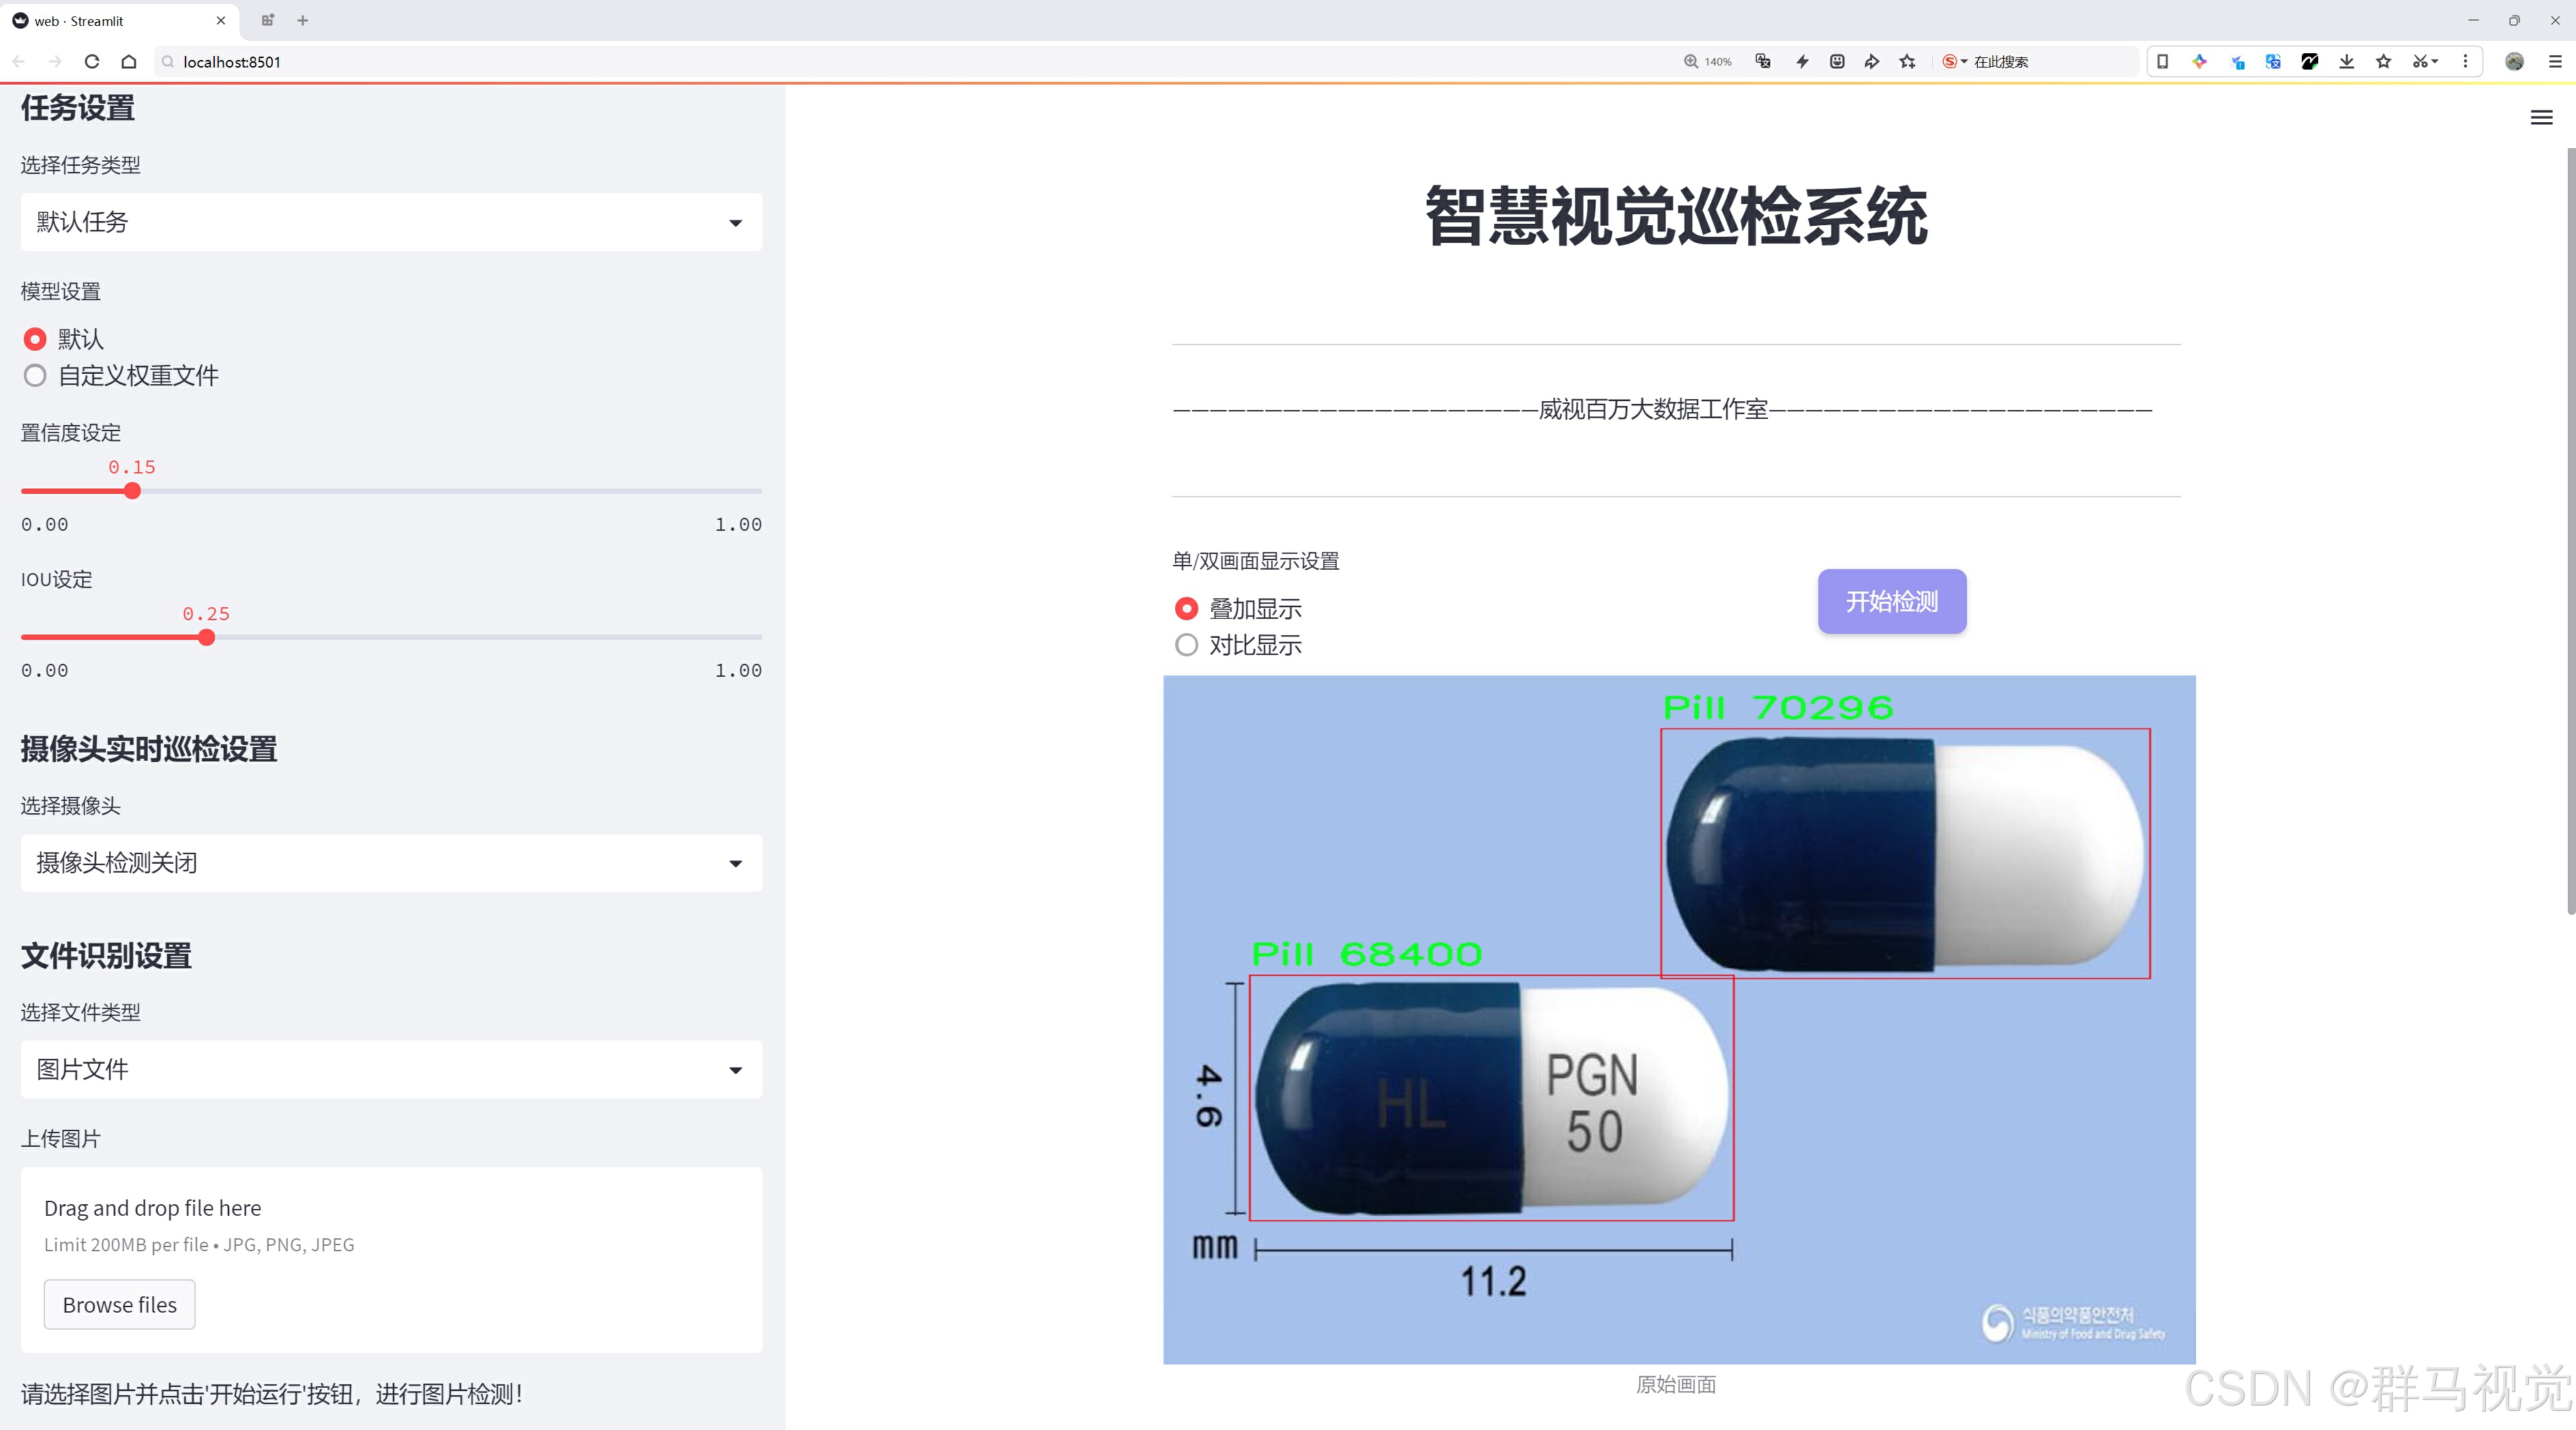
Task: Click the confidence slider handle at 0.15
Action: [x=132, y=491]
